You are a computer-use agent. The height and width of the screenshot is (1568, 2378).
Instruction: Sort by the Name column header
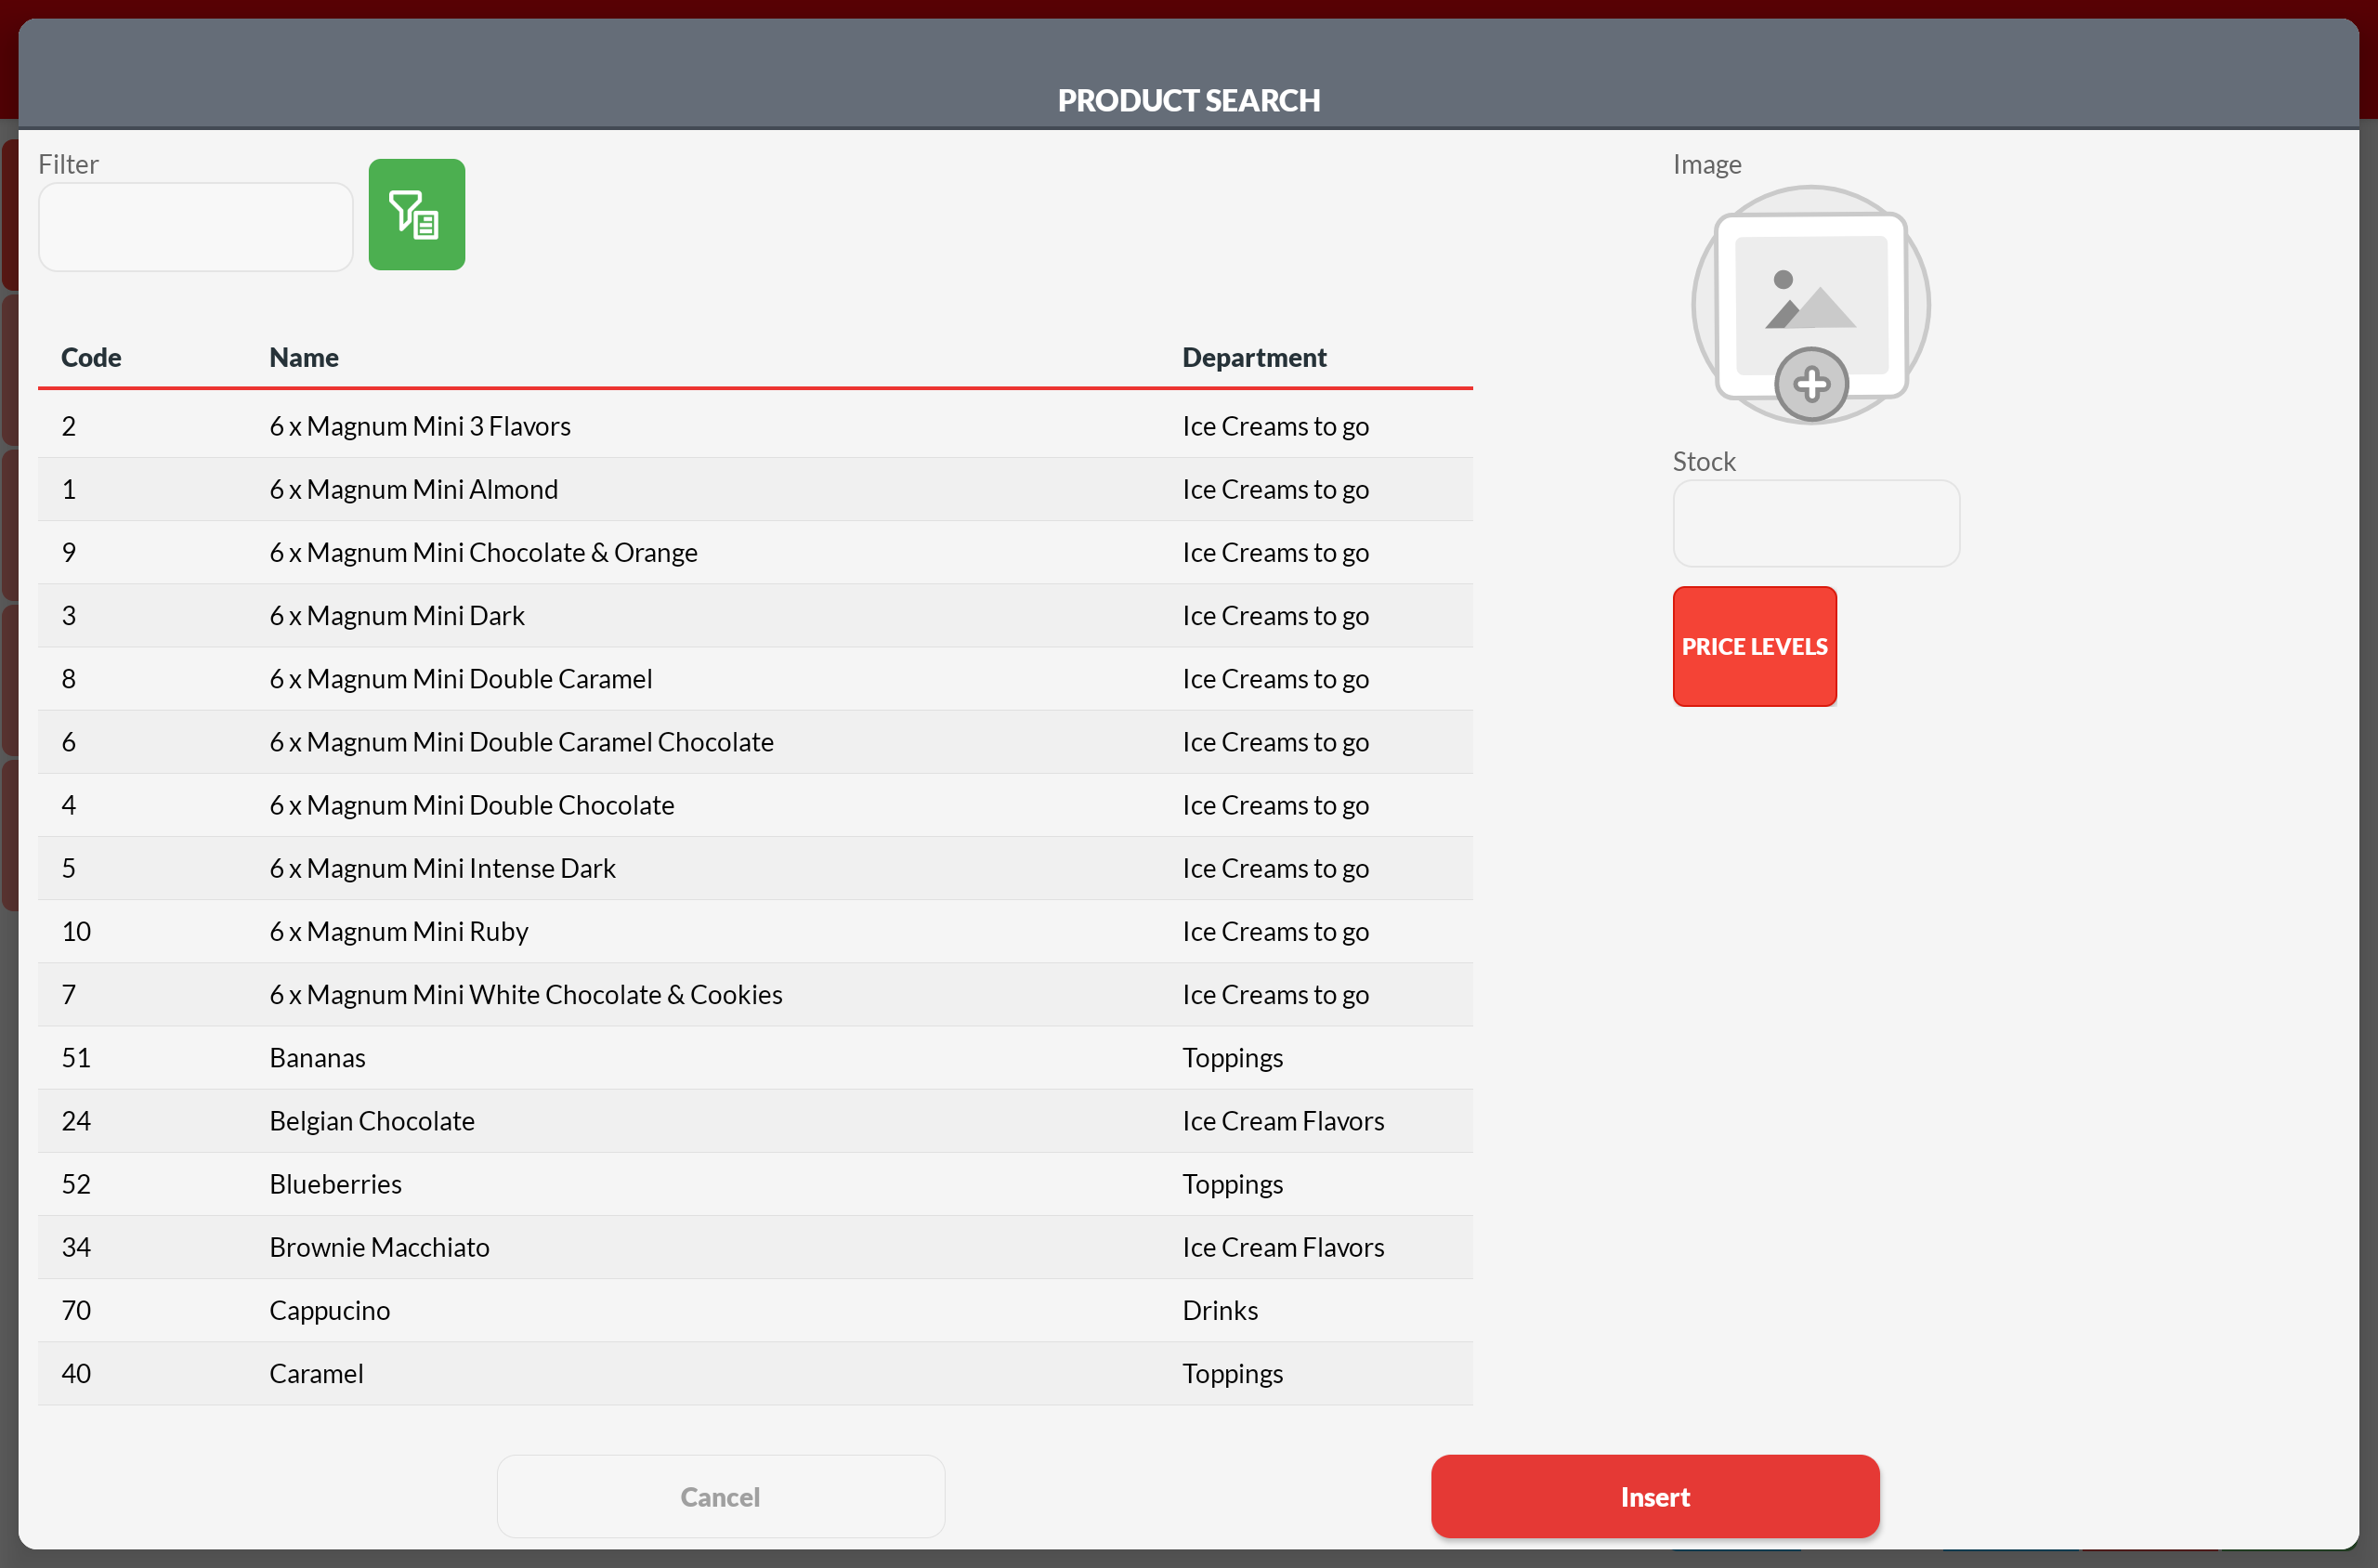click(x=303, y=357)
